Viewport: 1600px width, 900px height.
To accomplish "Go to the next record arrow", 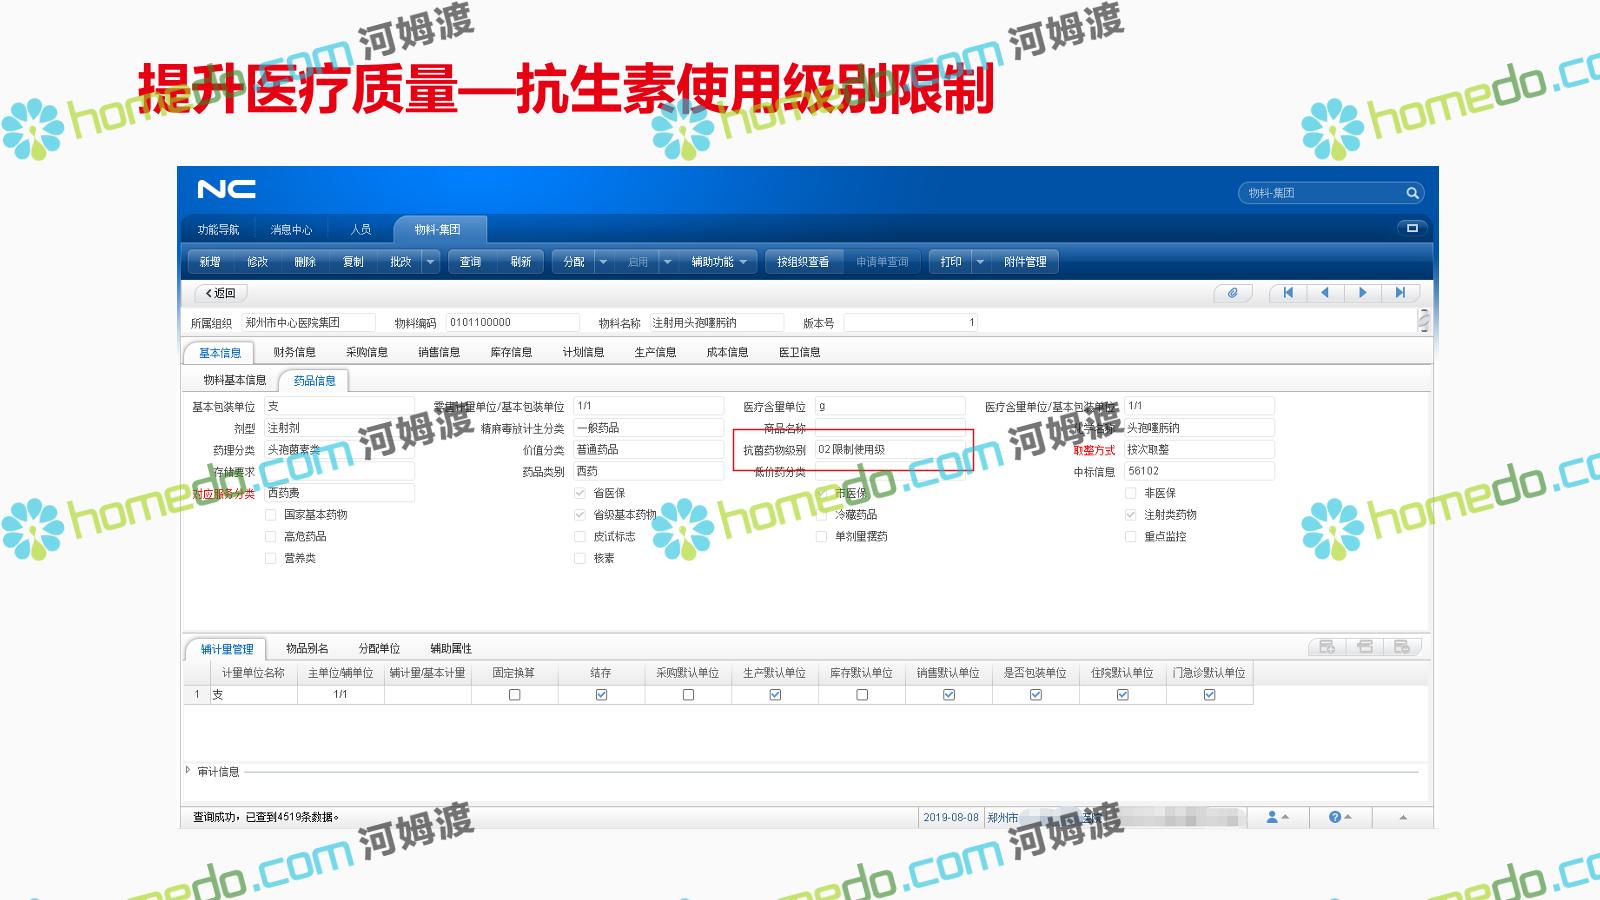I will (1362, 293).
